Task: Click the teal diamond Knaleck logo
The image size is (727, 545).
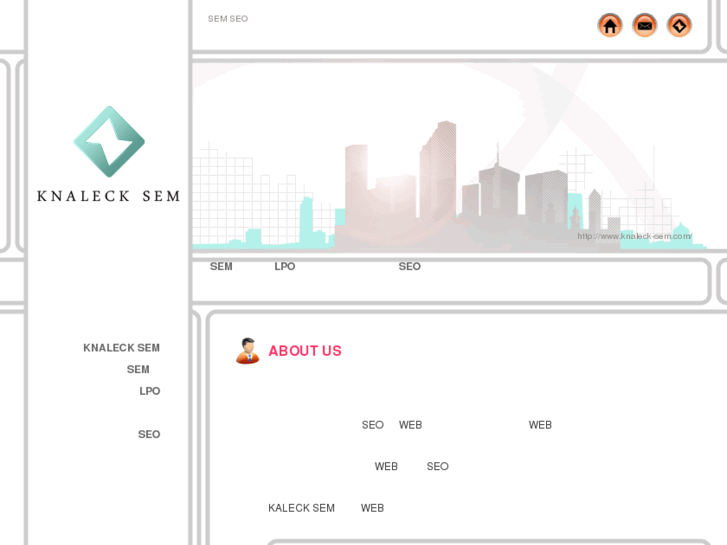Action: point(109,141)
